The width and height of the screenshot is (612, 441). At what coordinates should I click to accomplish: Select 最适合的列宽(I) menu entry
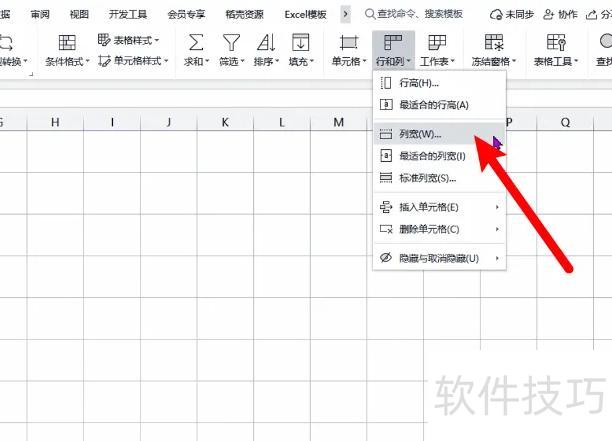pyautogui.click(x=439, y=156)
